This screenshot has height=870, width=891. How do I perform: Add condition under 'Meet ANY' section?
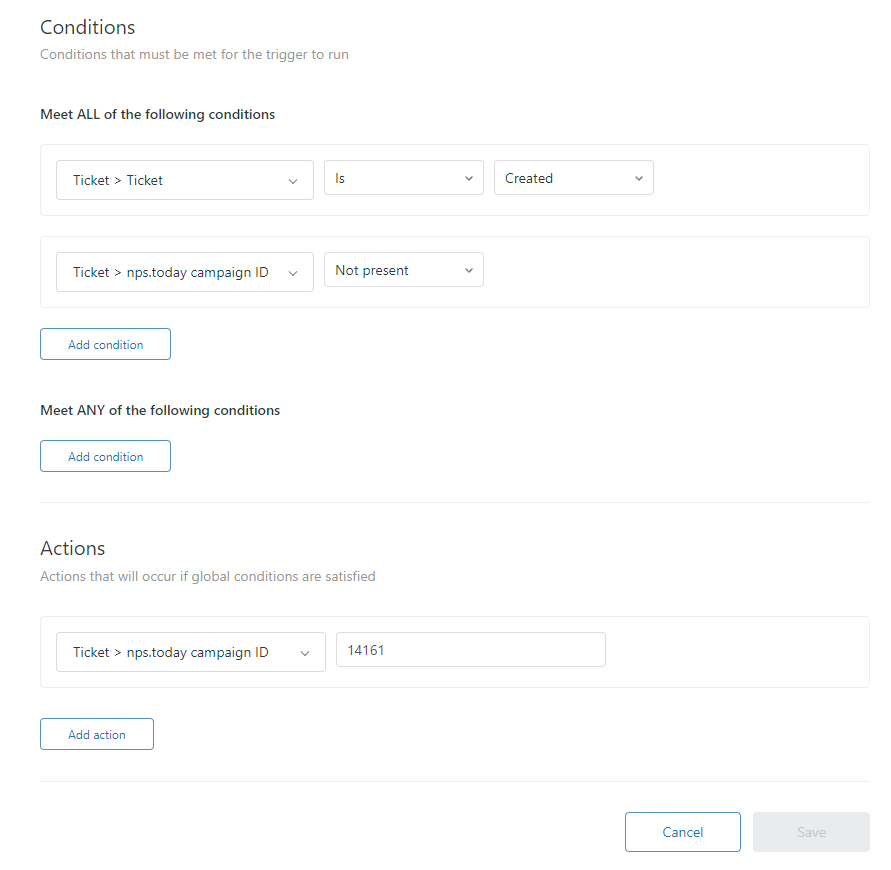point(105,456)
